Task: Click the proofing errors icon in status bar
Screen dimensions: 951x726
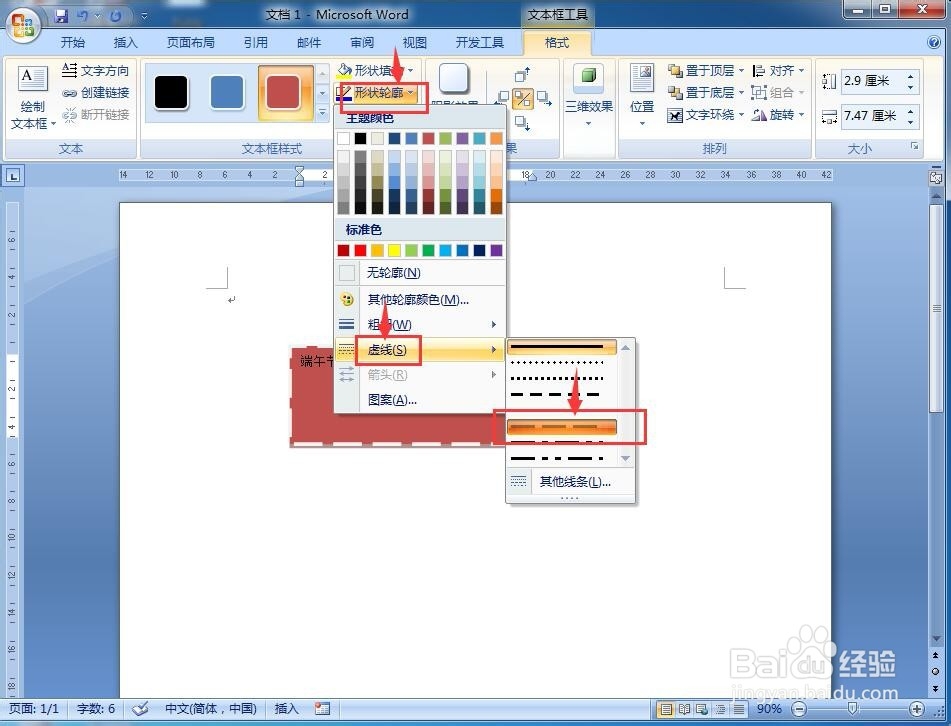Action: (x=140, y=708)
